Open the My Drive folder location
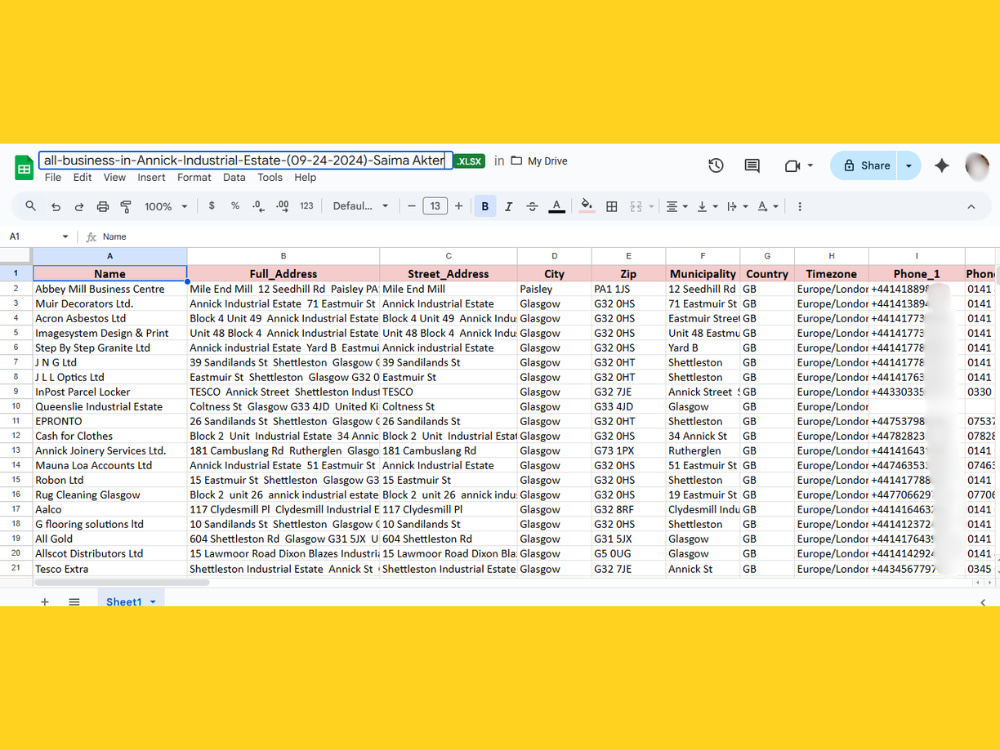Image resolution: width=1000 pixels, height=750 pixels. click(540, 161)
